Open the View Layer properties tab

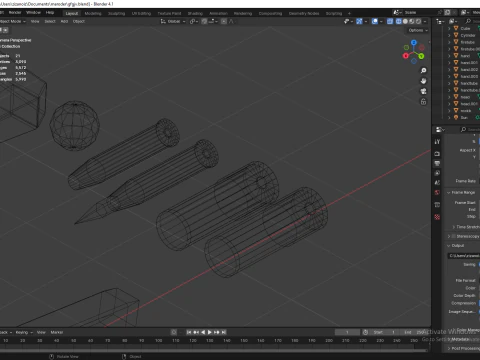click(437, 173)
